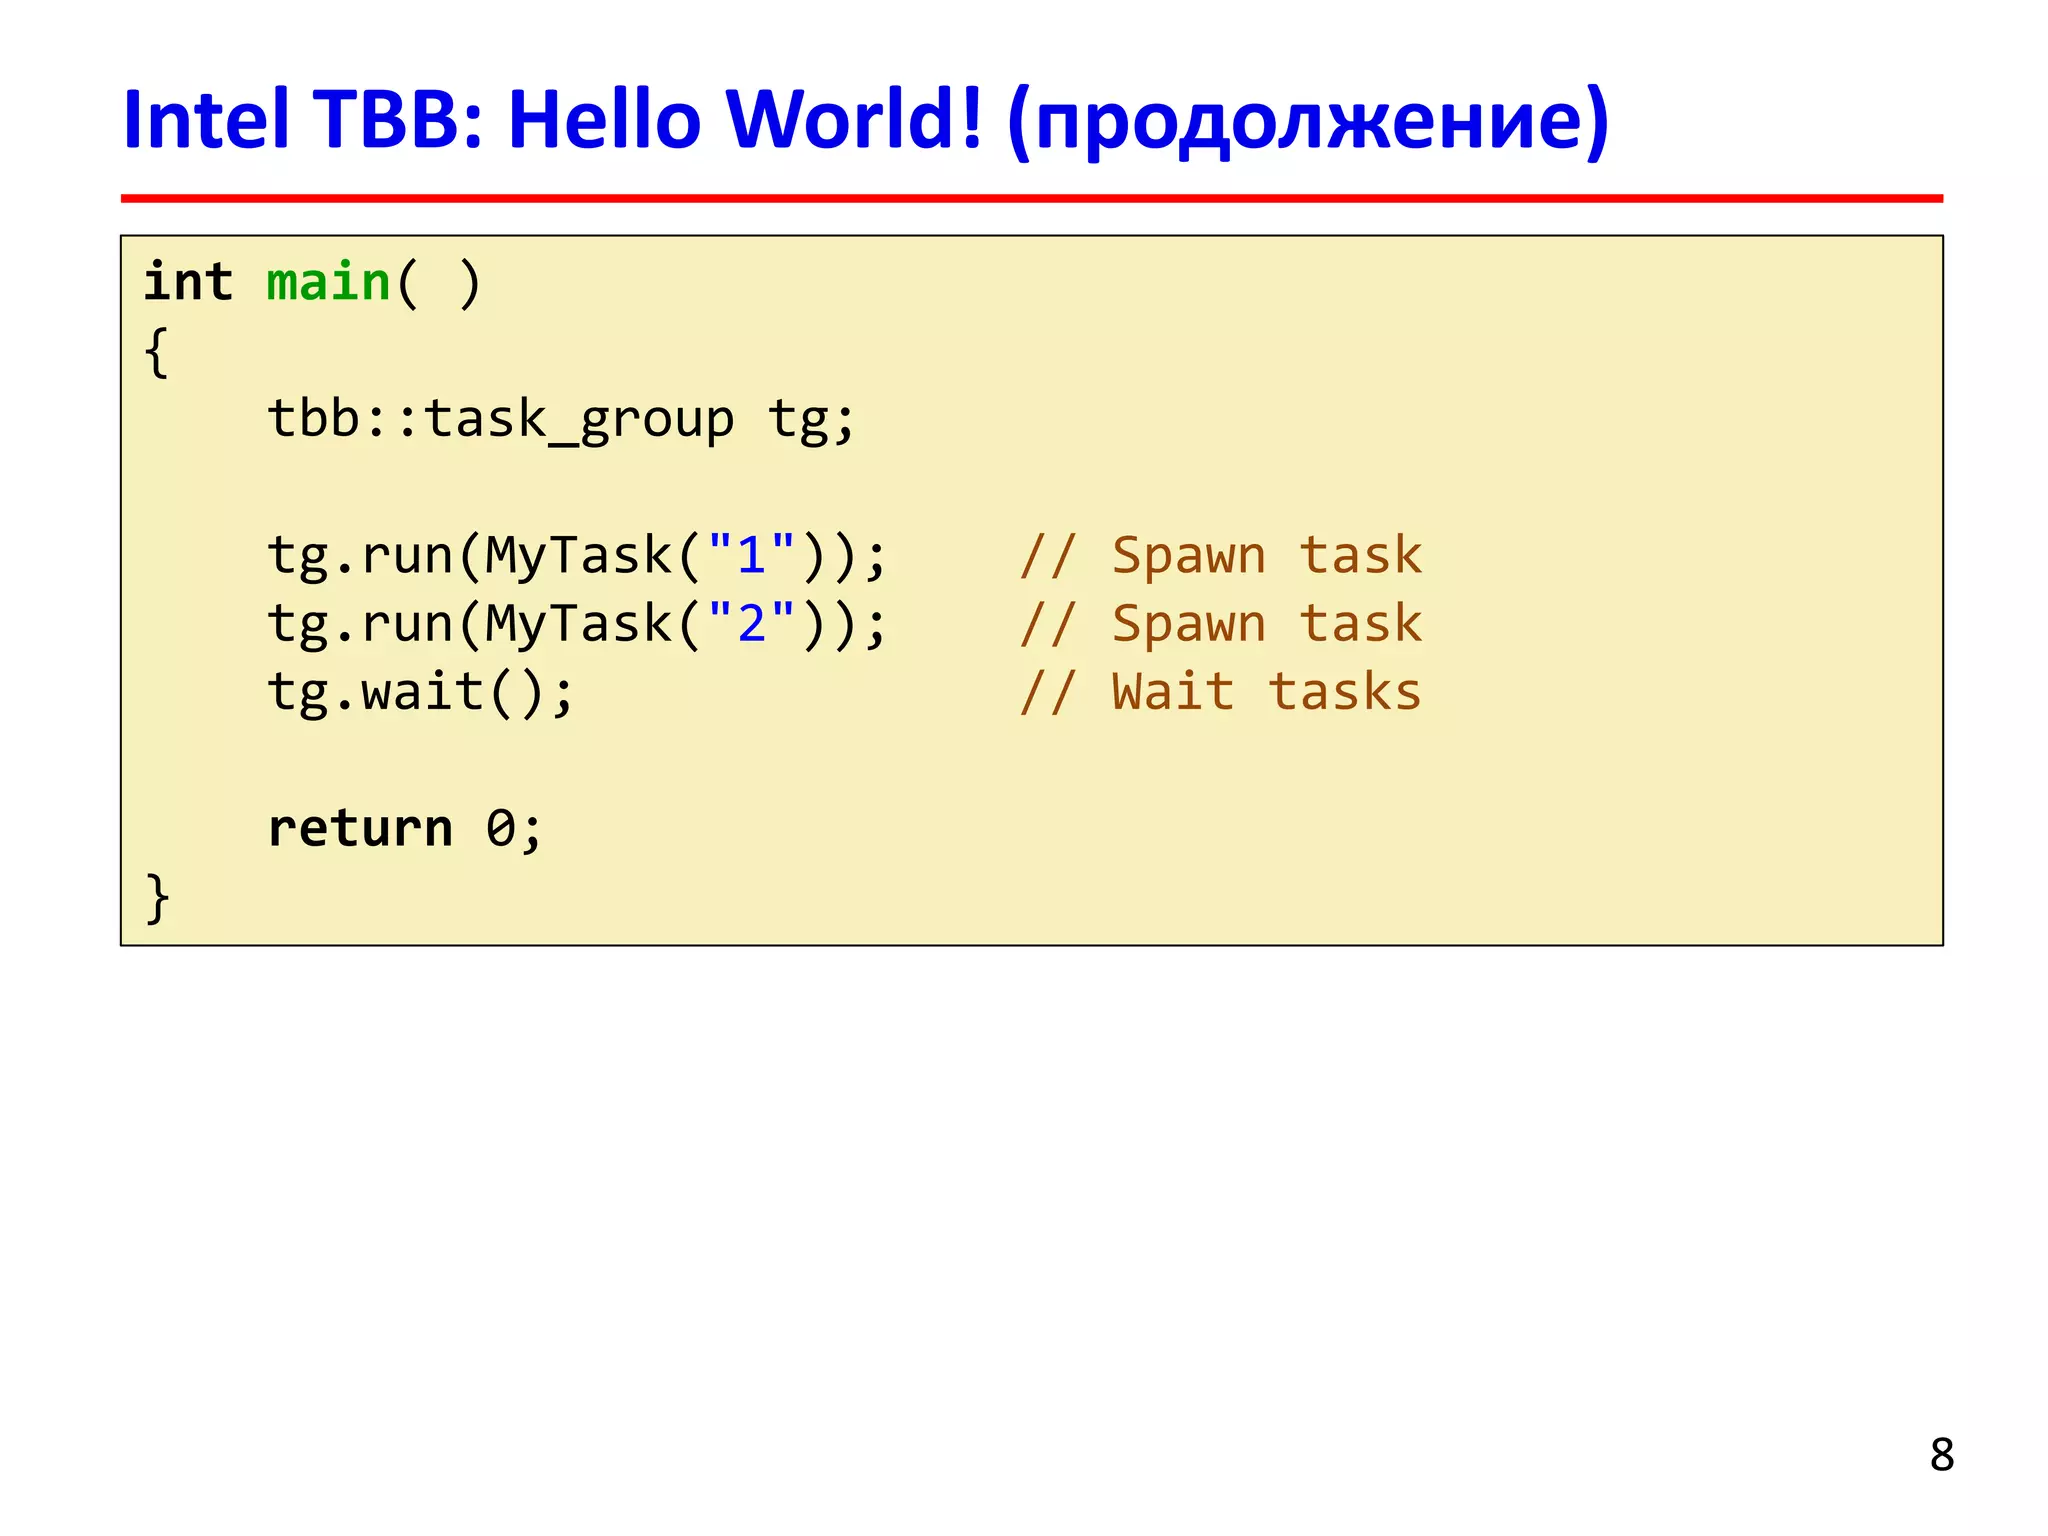The height and width of the screenshot is (1536, 2048).
Task: Click '// Spawn task' comment after MyTask("2")
Action: (x=1220, y=624)
